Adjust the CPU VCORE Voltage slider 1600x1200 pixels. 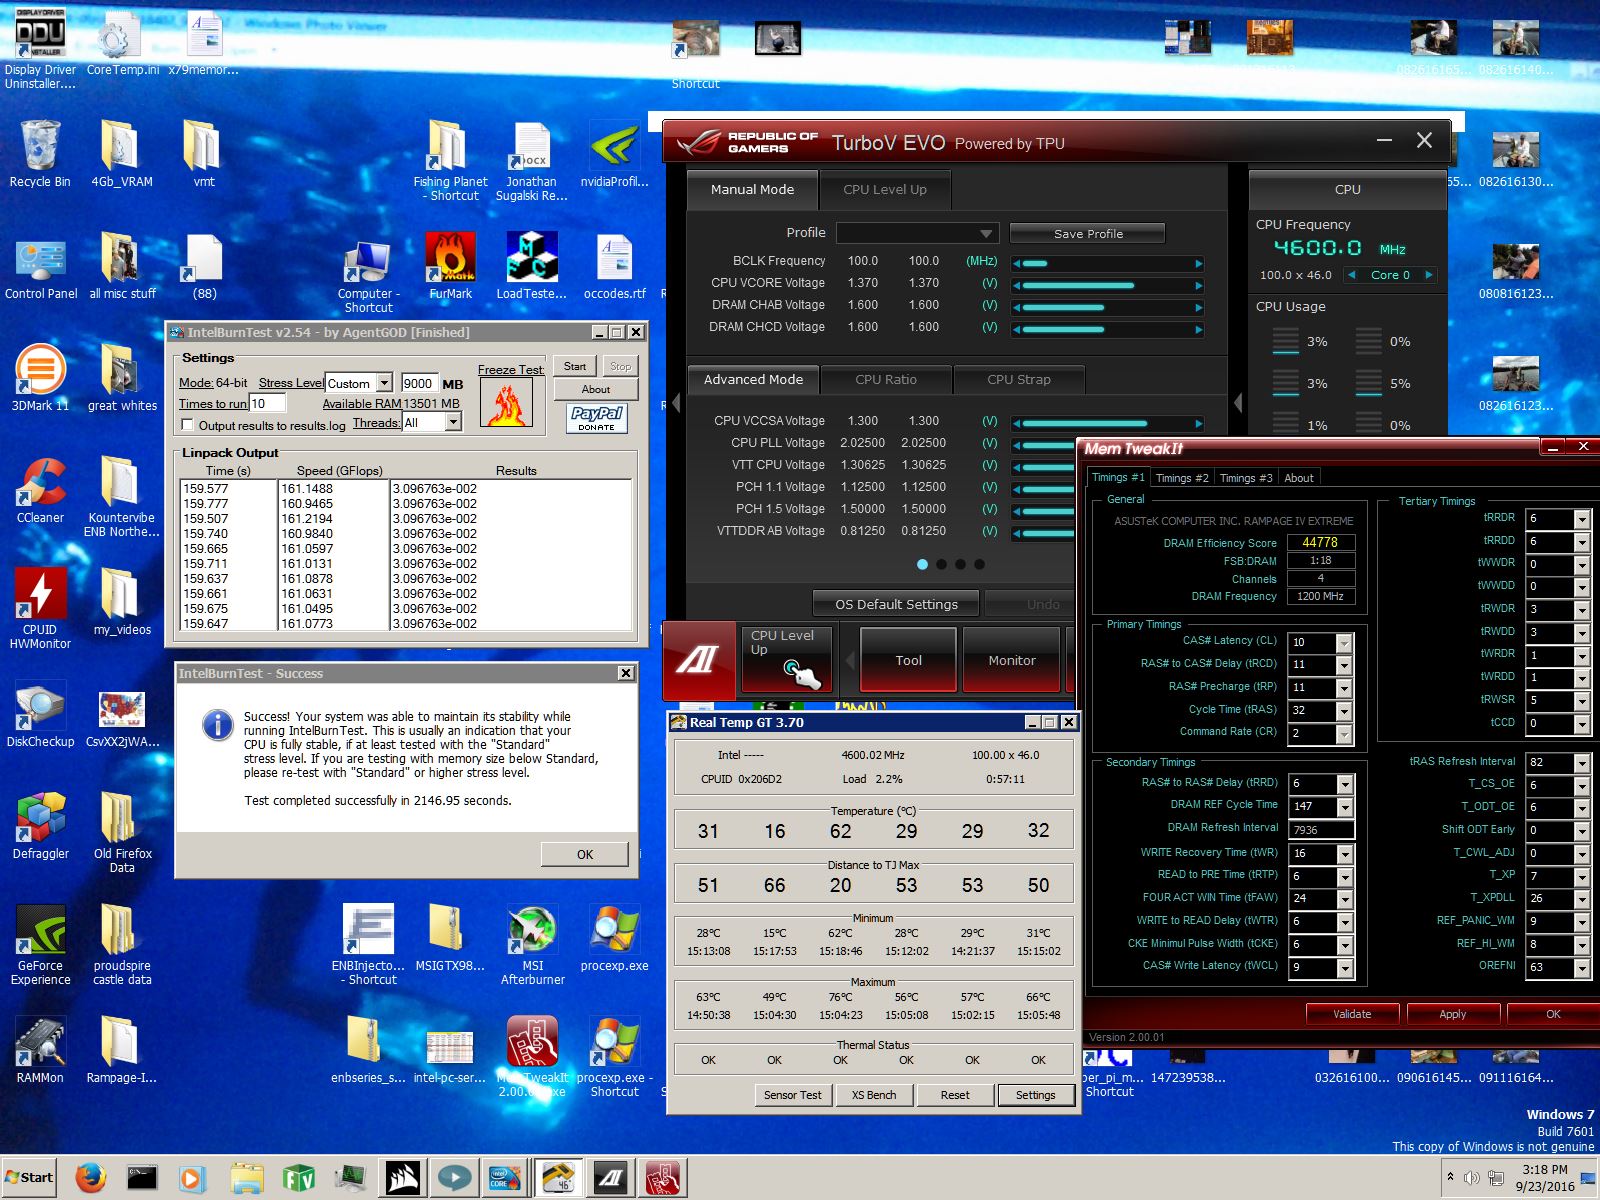coord(1107,285)
